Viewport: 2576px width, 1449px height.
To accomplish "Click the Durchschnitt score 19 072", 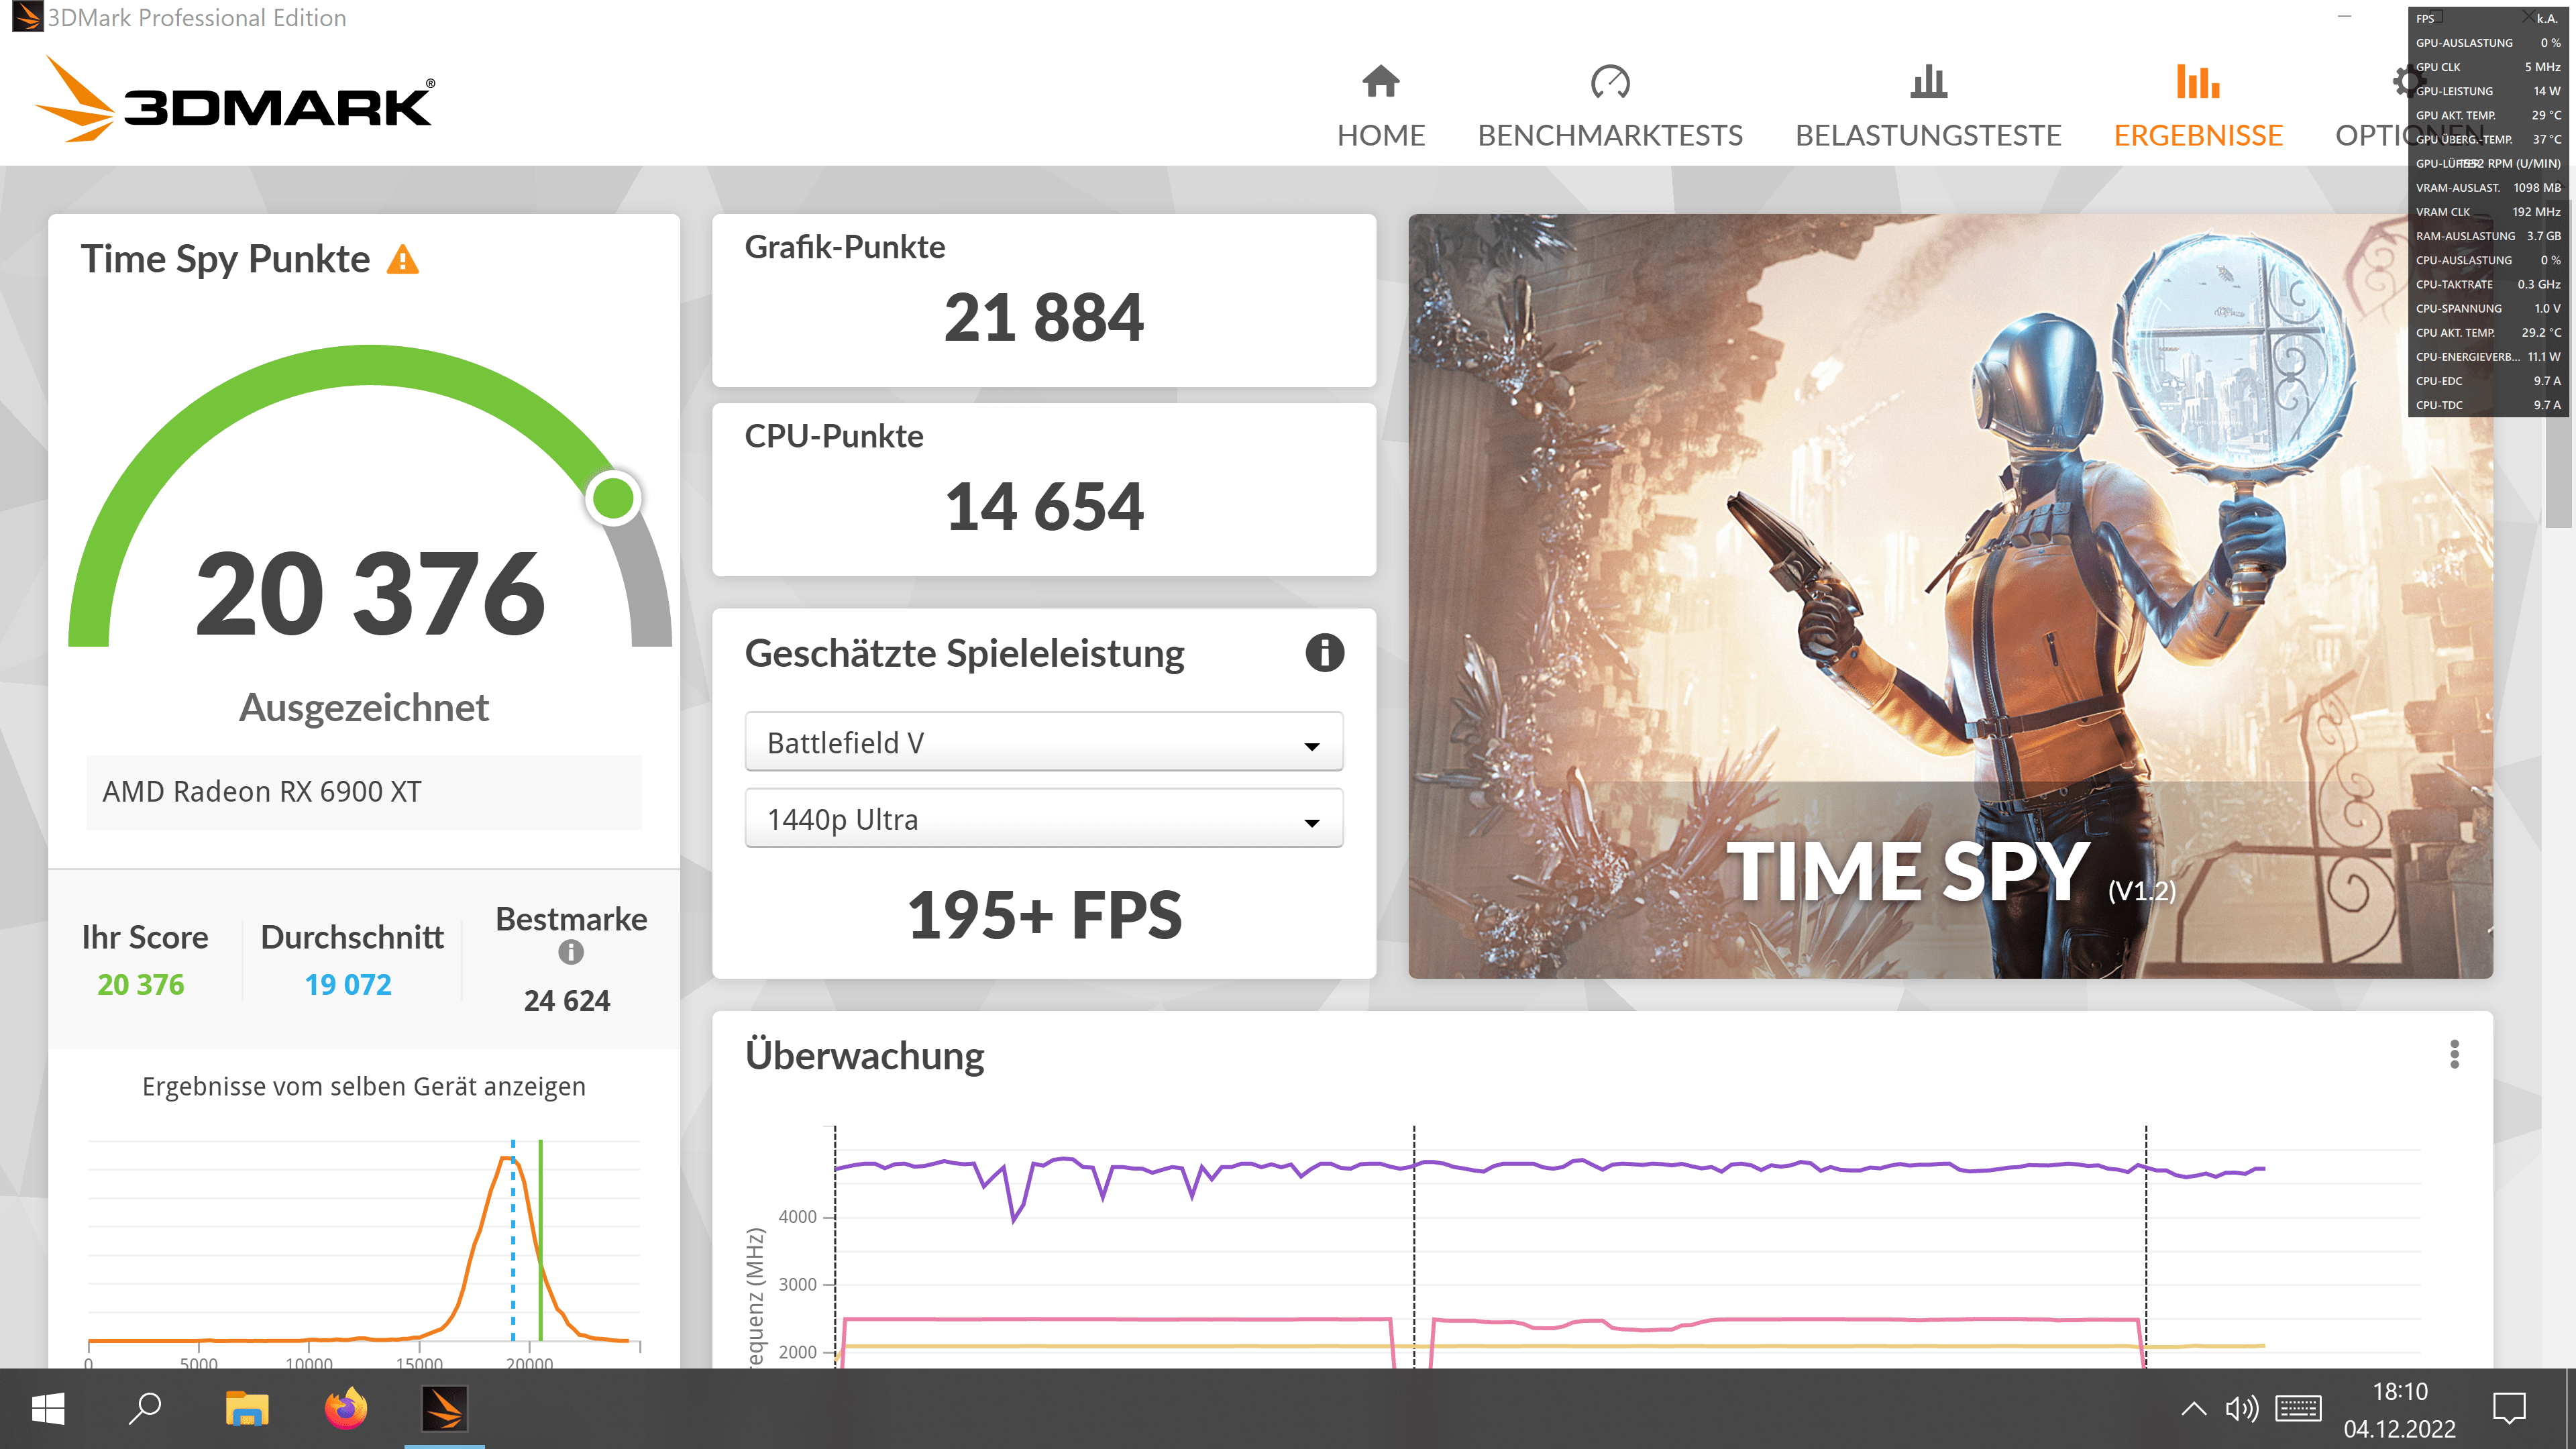I will coord(348,984).
